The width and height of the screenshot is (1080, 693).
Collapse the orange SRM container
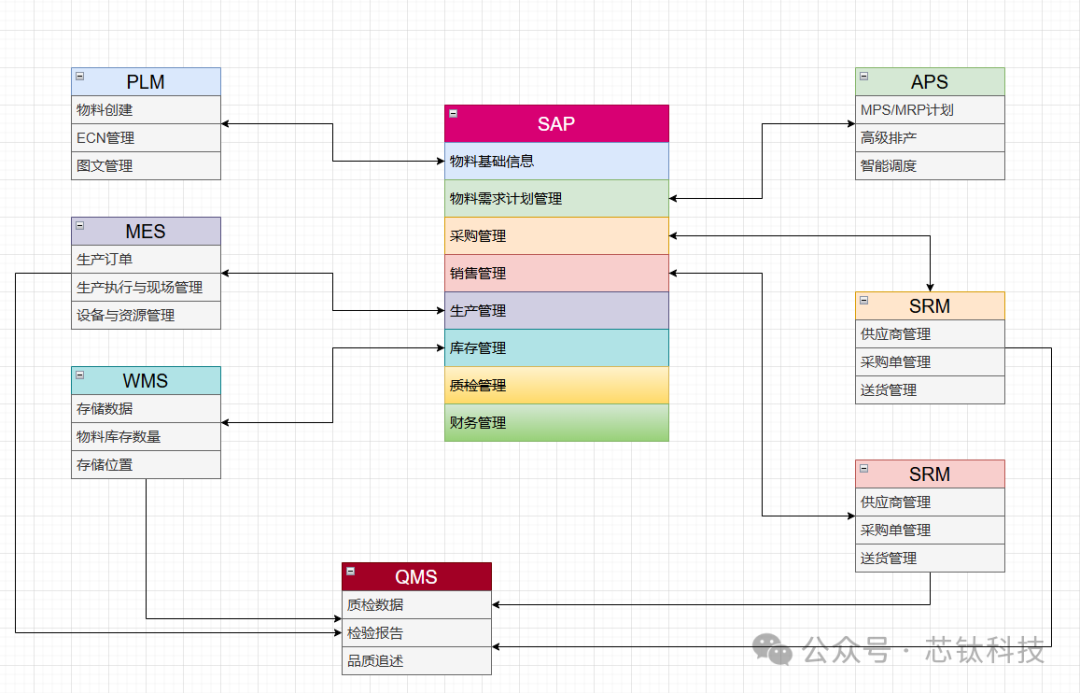click(864, 300)
